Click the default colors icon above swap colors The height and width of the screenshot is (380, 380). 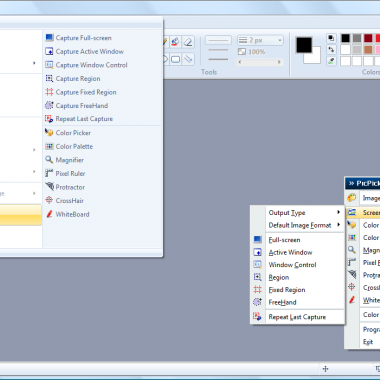(331, 38)
